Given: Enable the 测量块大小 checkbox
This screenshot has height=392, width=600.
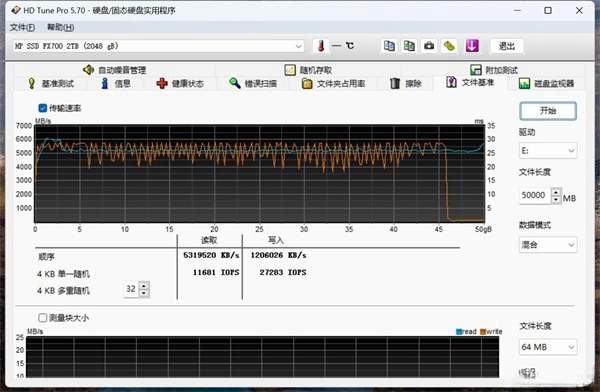Looking at the screenshot, I should [43, 317].
